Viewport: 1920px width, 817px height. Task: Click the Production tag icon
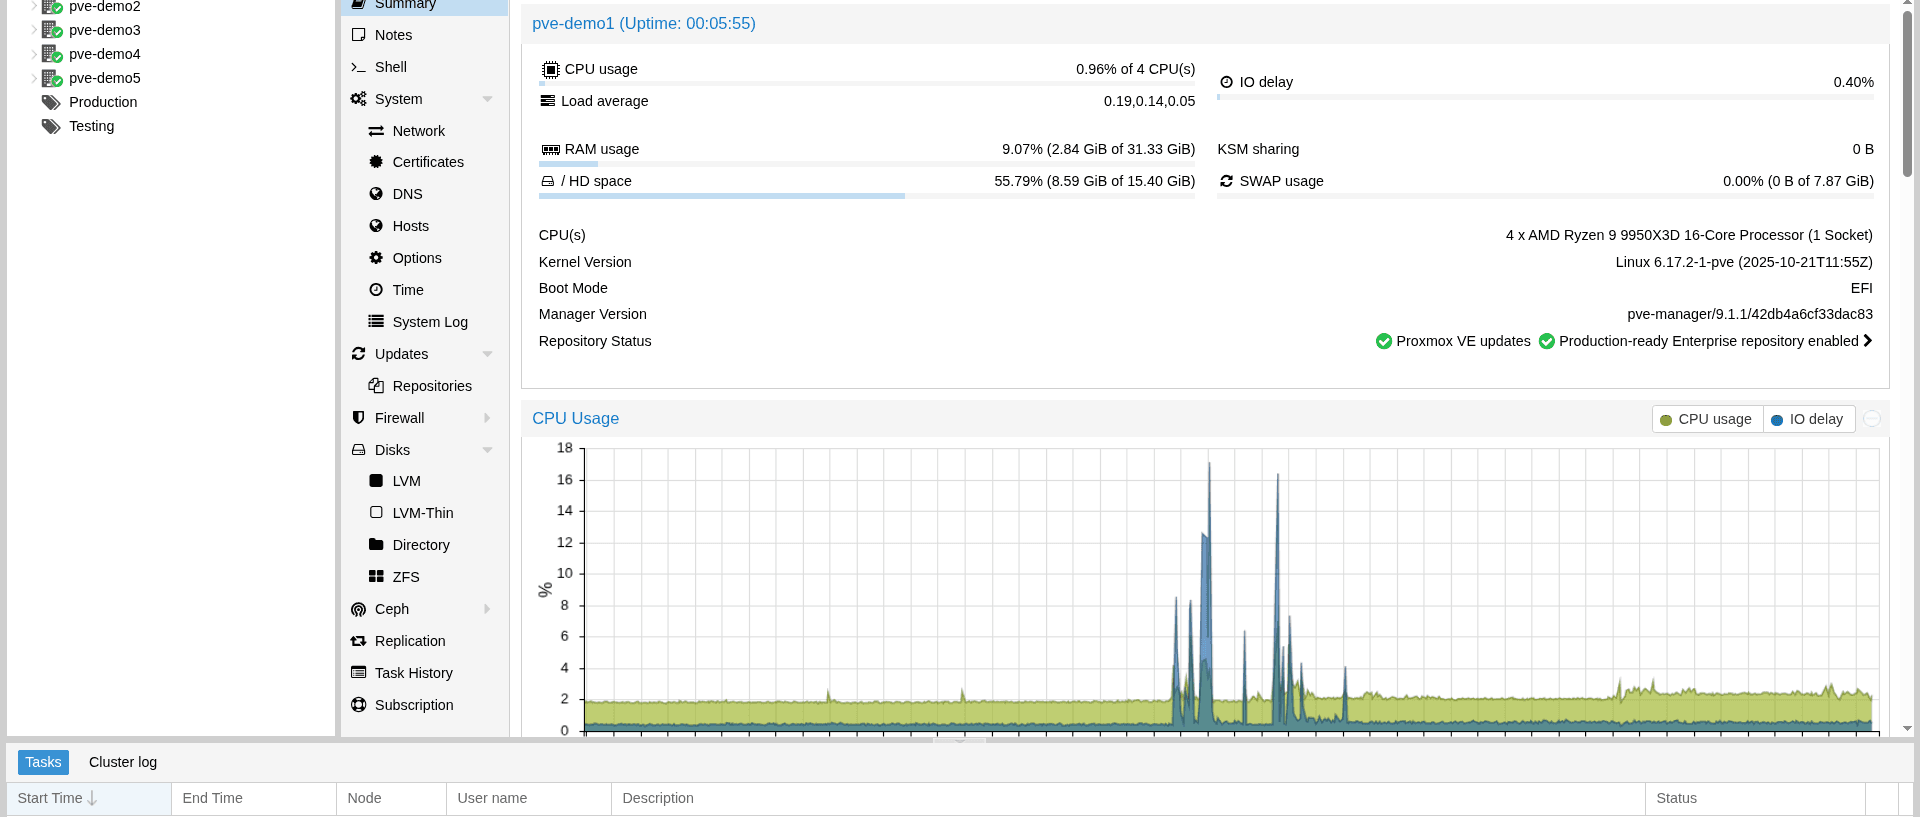[x=51, y=102]
